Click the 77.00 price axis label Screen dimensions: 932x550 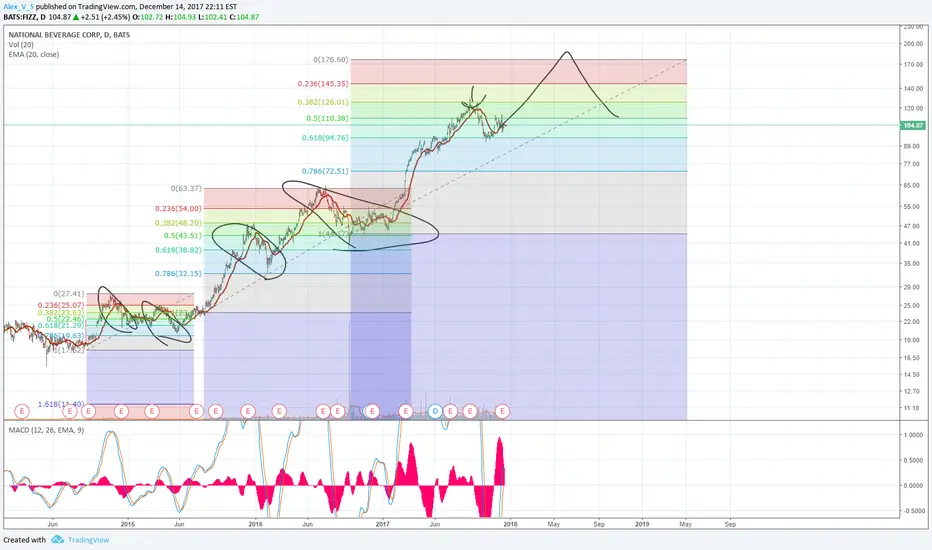pos(911,164)
